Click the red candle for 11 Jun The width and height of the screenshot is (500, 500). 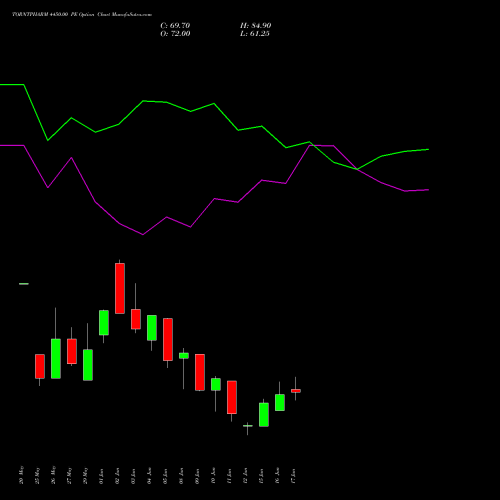[x=232, y=397]
